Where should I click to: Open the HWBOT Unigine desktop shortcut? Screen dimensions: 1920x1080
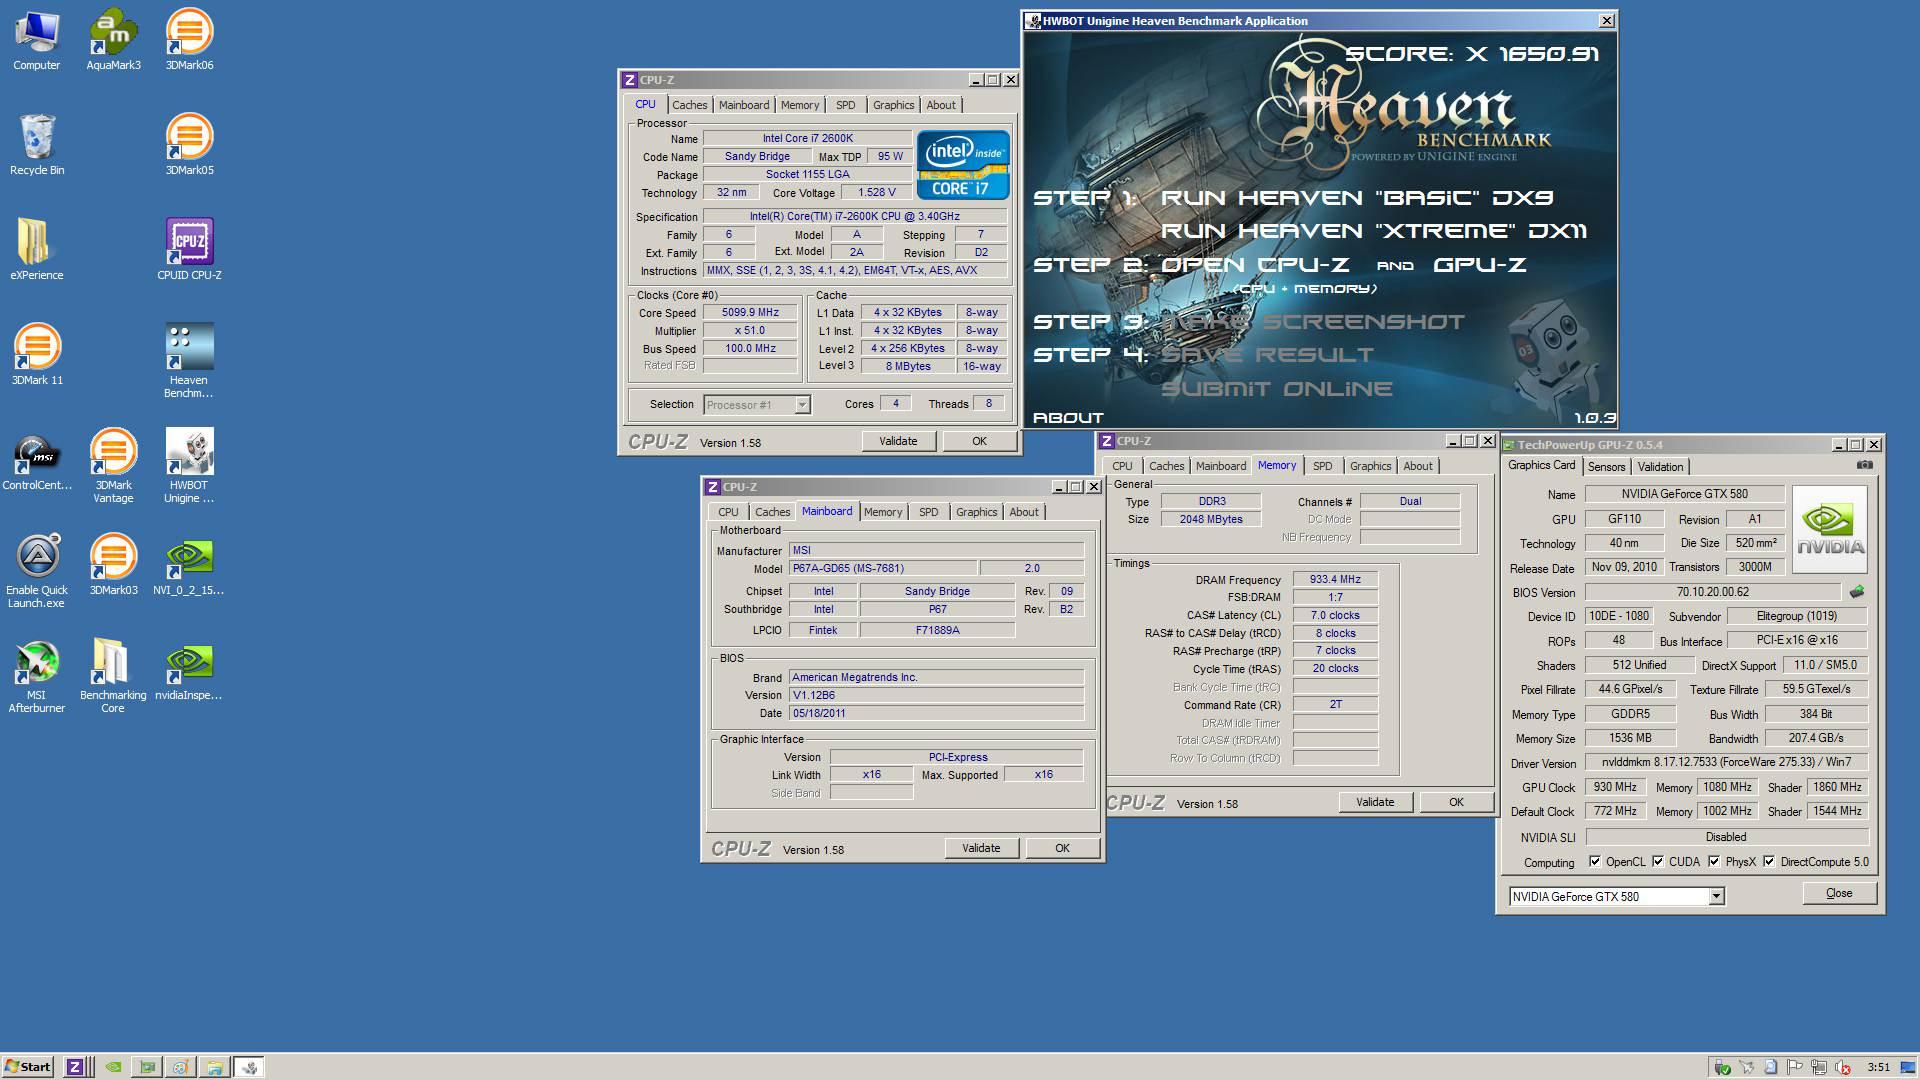pyautogui.click(x=189, y=465)
